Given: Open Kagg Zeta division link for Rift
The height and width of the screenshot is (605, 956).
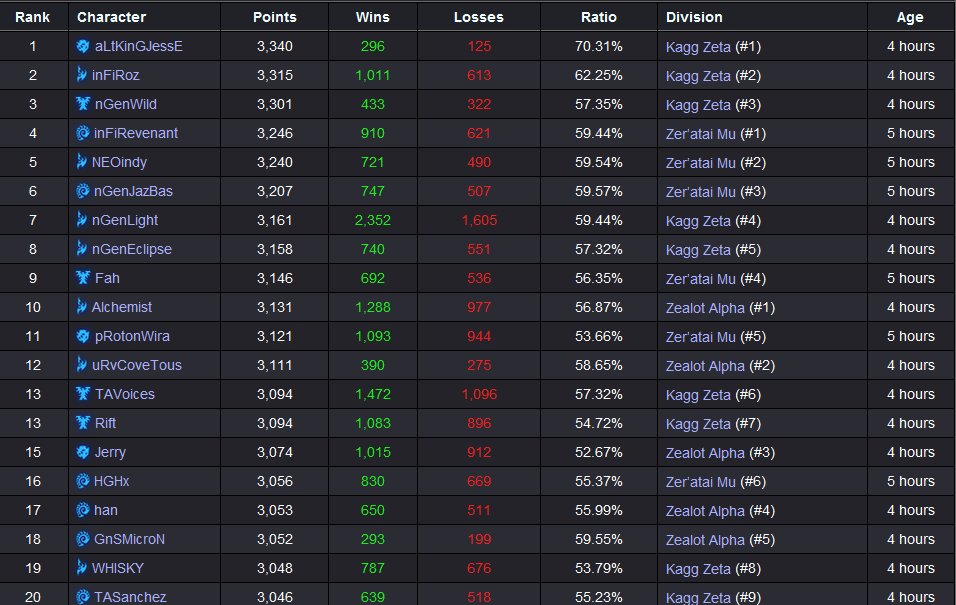Looking at the screenshot, I should pyautogui.click(x=698, y=423).
